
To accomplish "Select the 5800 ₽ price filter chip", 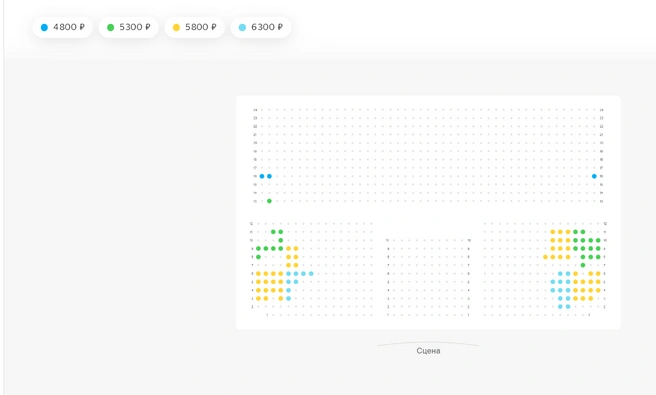I will click(x=195, y=27).
